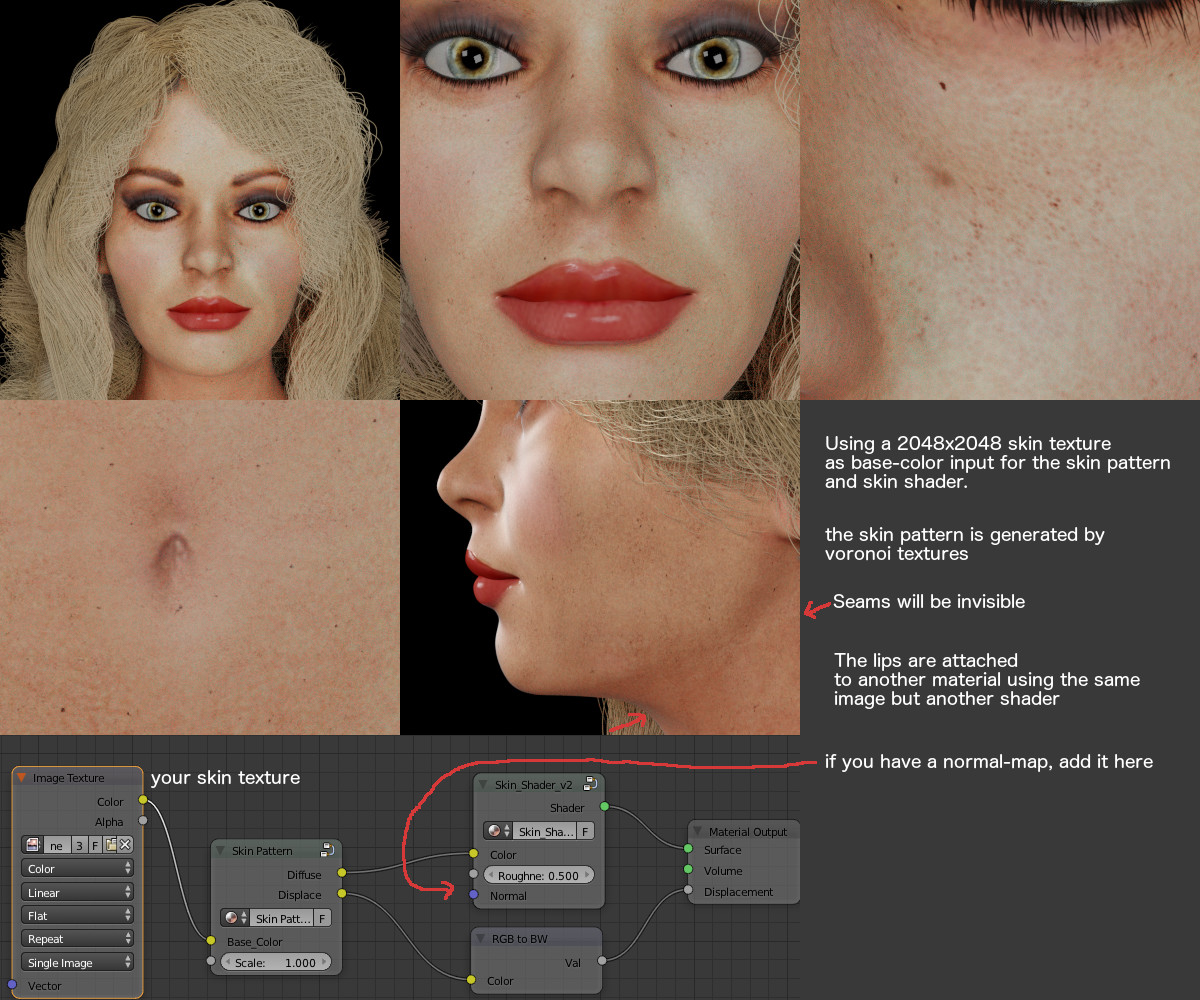Browse node tree icon in Skin_Shader_v2
The width and height of the screenshot is (1200, 1000).
coord(498,831)
